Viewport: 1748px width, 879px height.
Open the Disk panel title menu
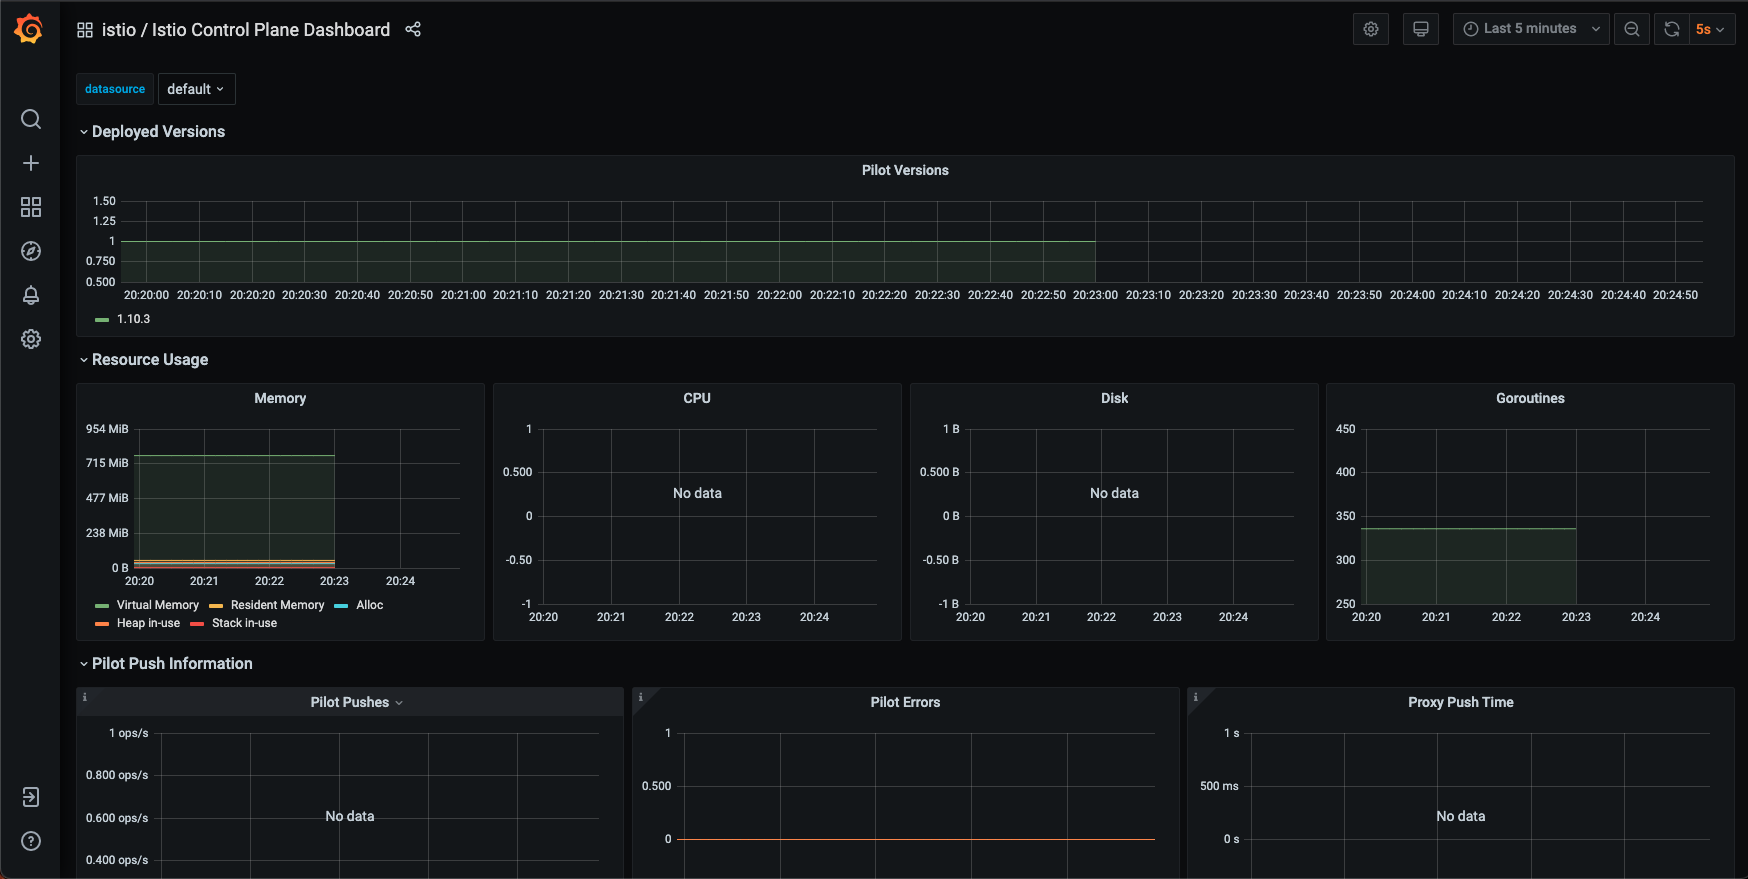tap(1114, 398)
